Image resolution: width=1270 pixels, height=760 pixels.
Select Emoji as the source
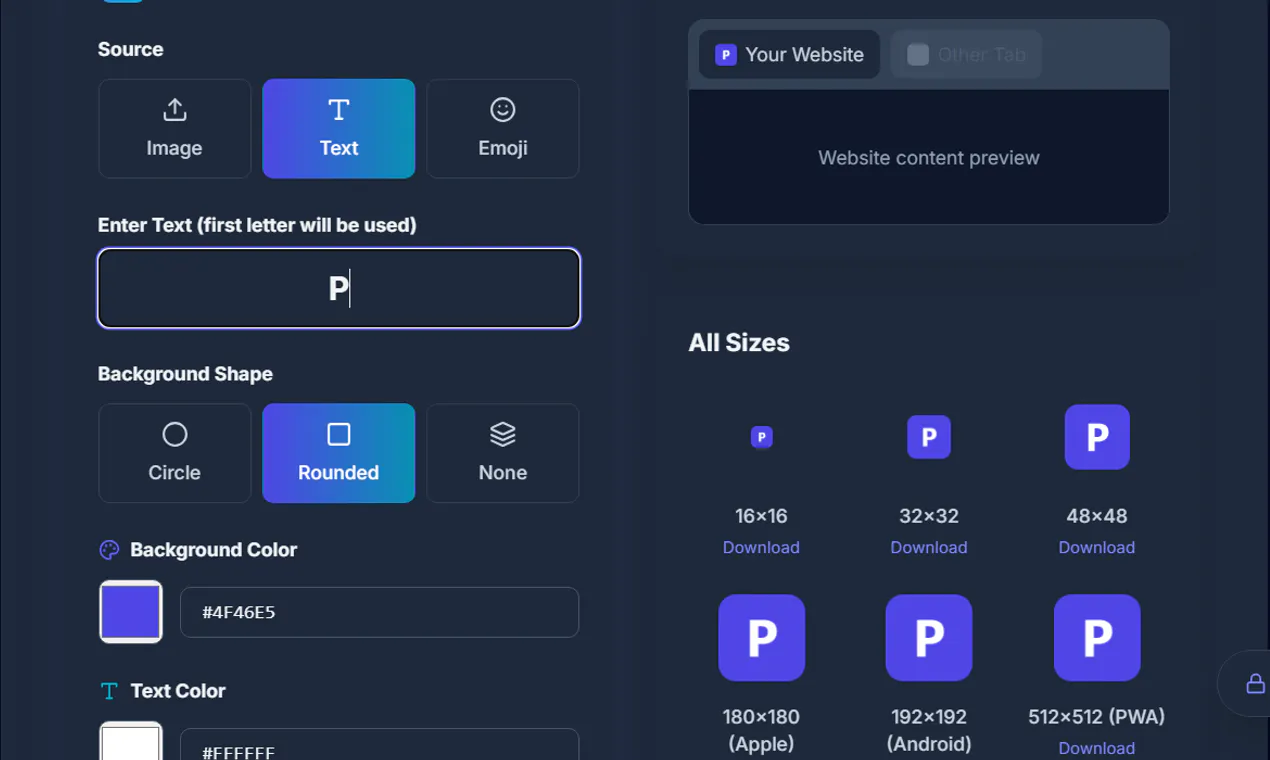tap(503, 129)
